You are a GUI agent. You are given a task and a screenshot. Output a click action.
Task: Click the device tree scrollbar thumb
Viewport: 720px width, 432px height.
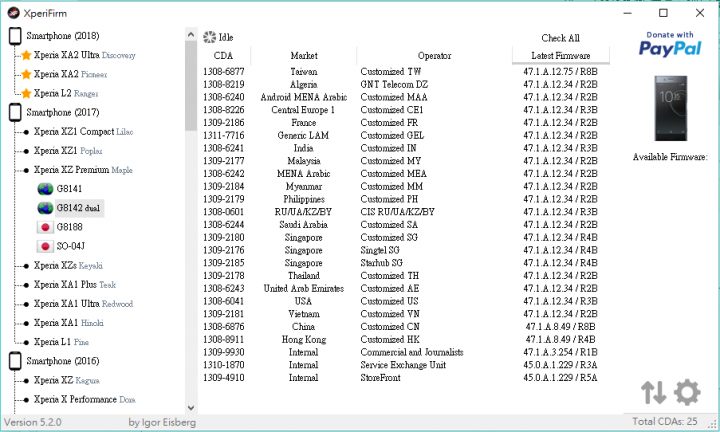point(191,86)
